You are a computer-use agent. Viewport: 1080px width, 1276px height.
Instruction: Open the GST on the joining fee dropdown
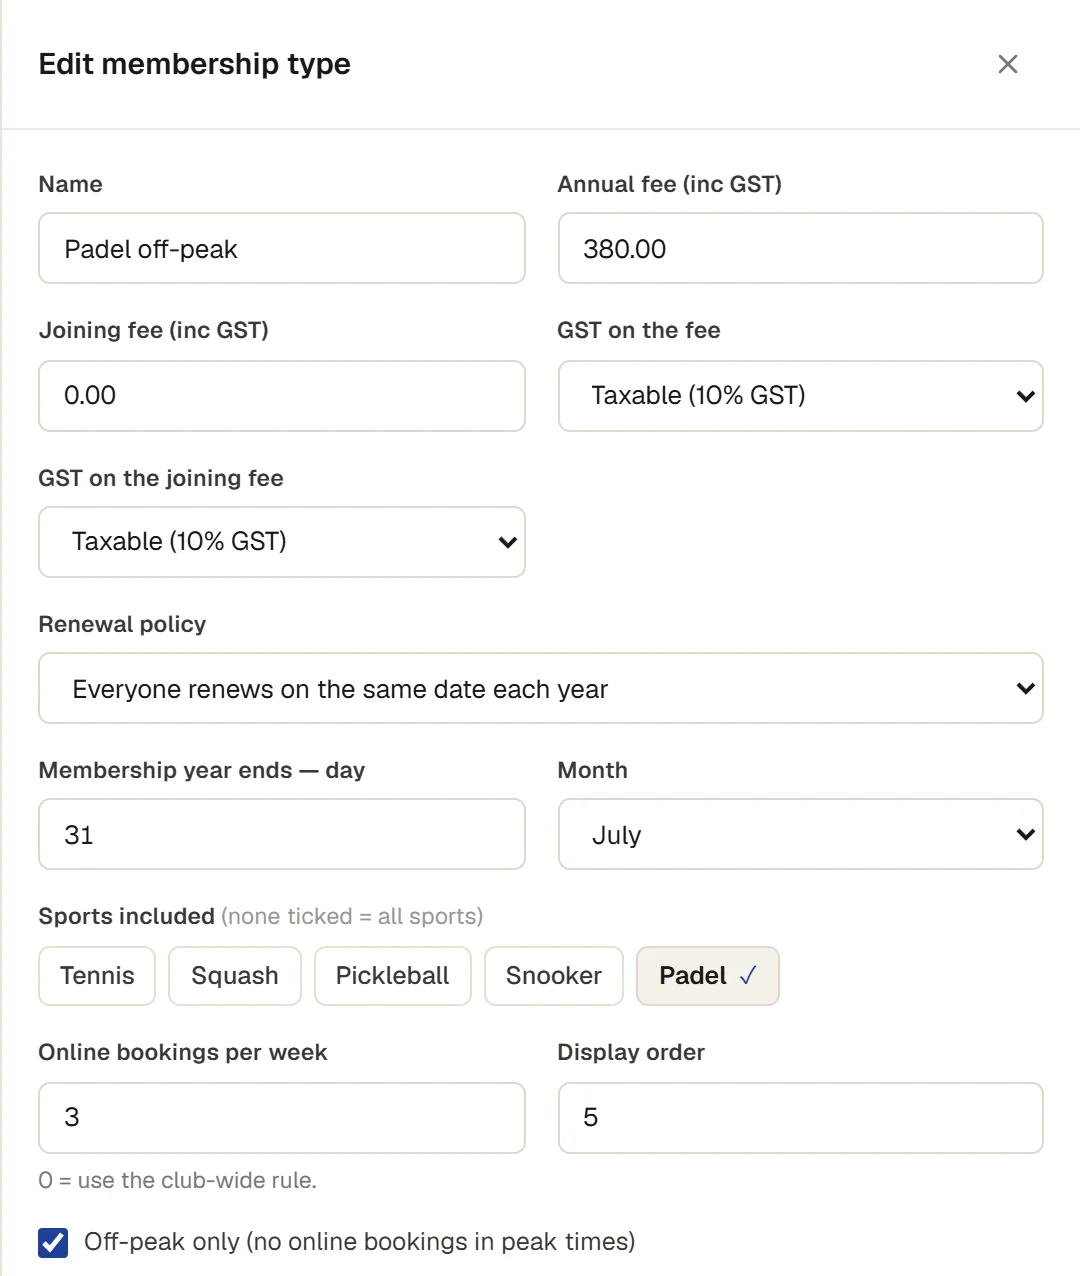point(282,542)
